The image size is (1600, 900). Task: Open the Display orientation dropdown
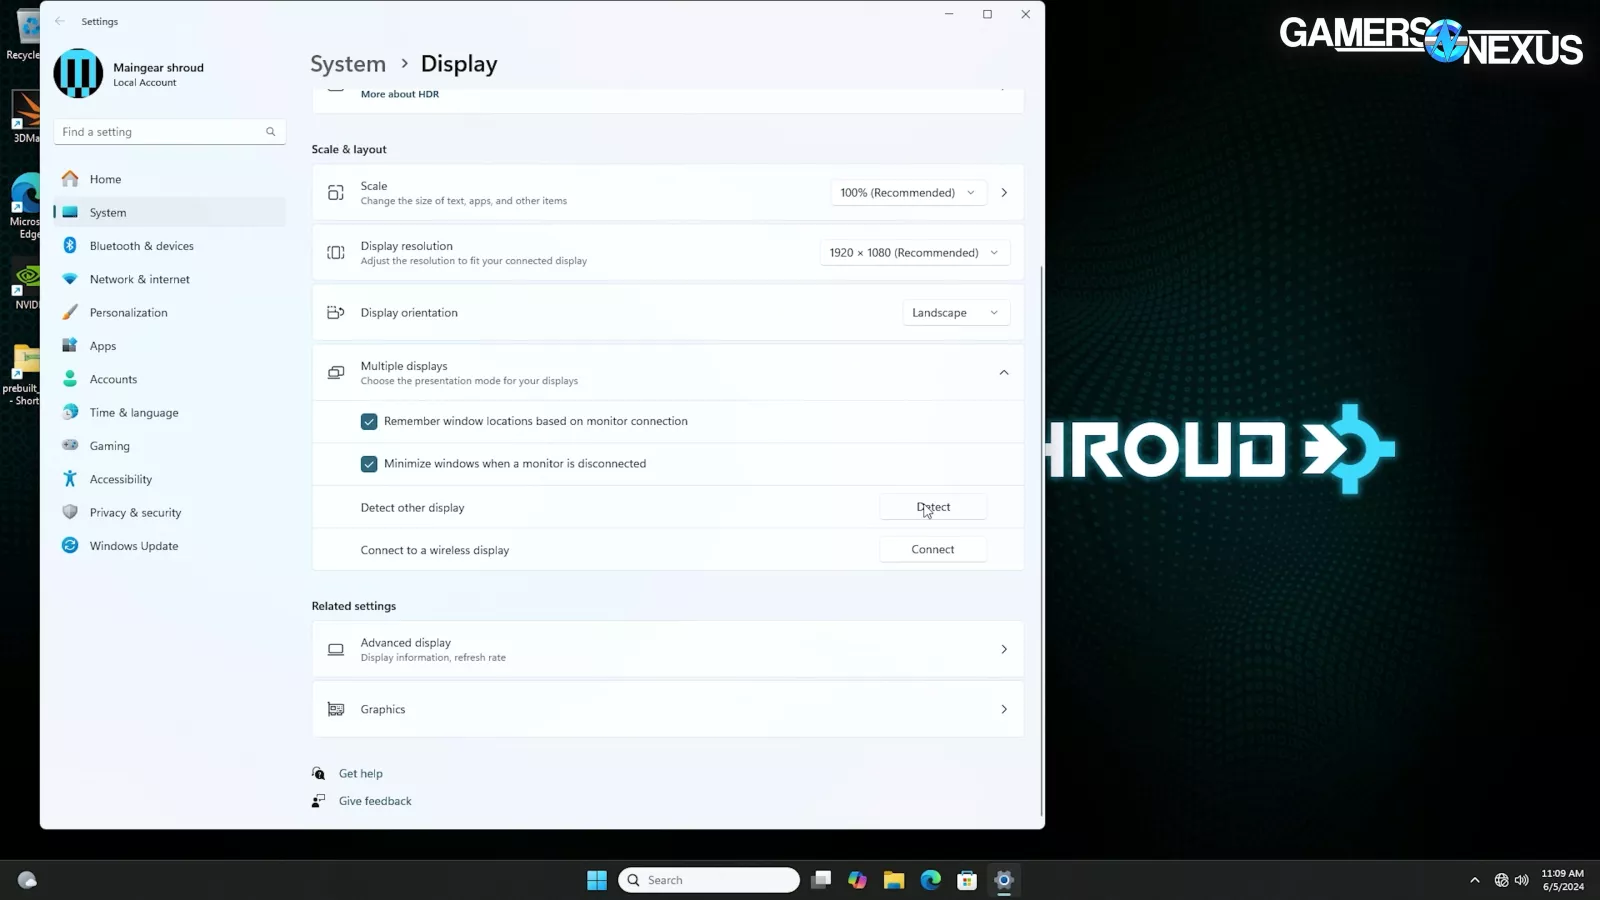[x=954, y=313]
